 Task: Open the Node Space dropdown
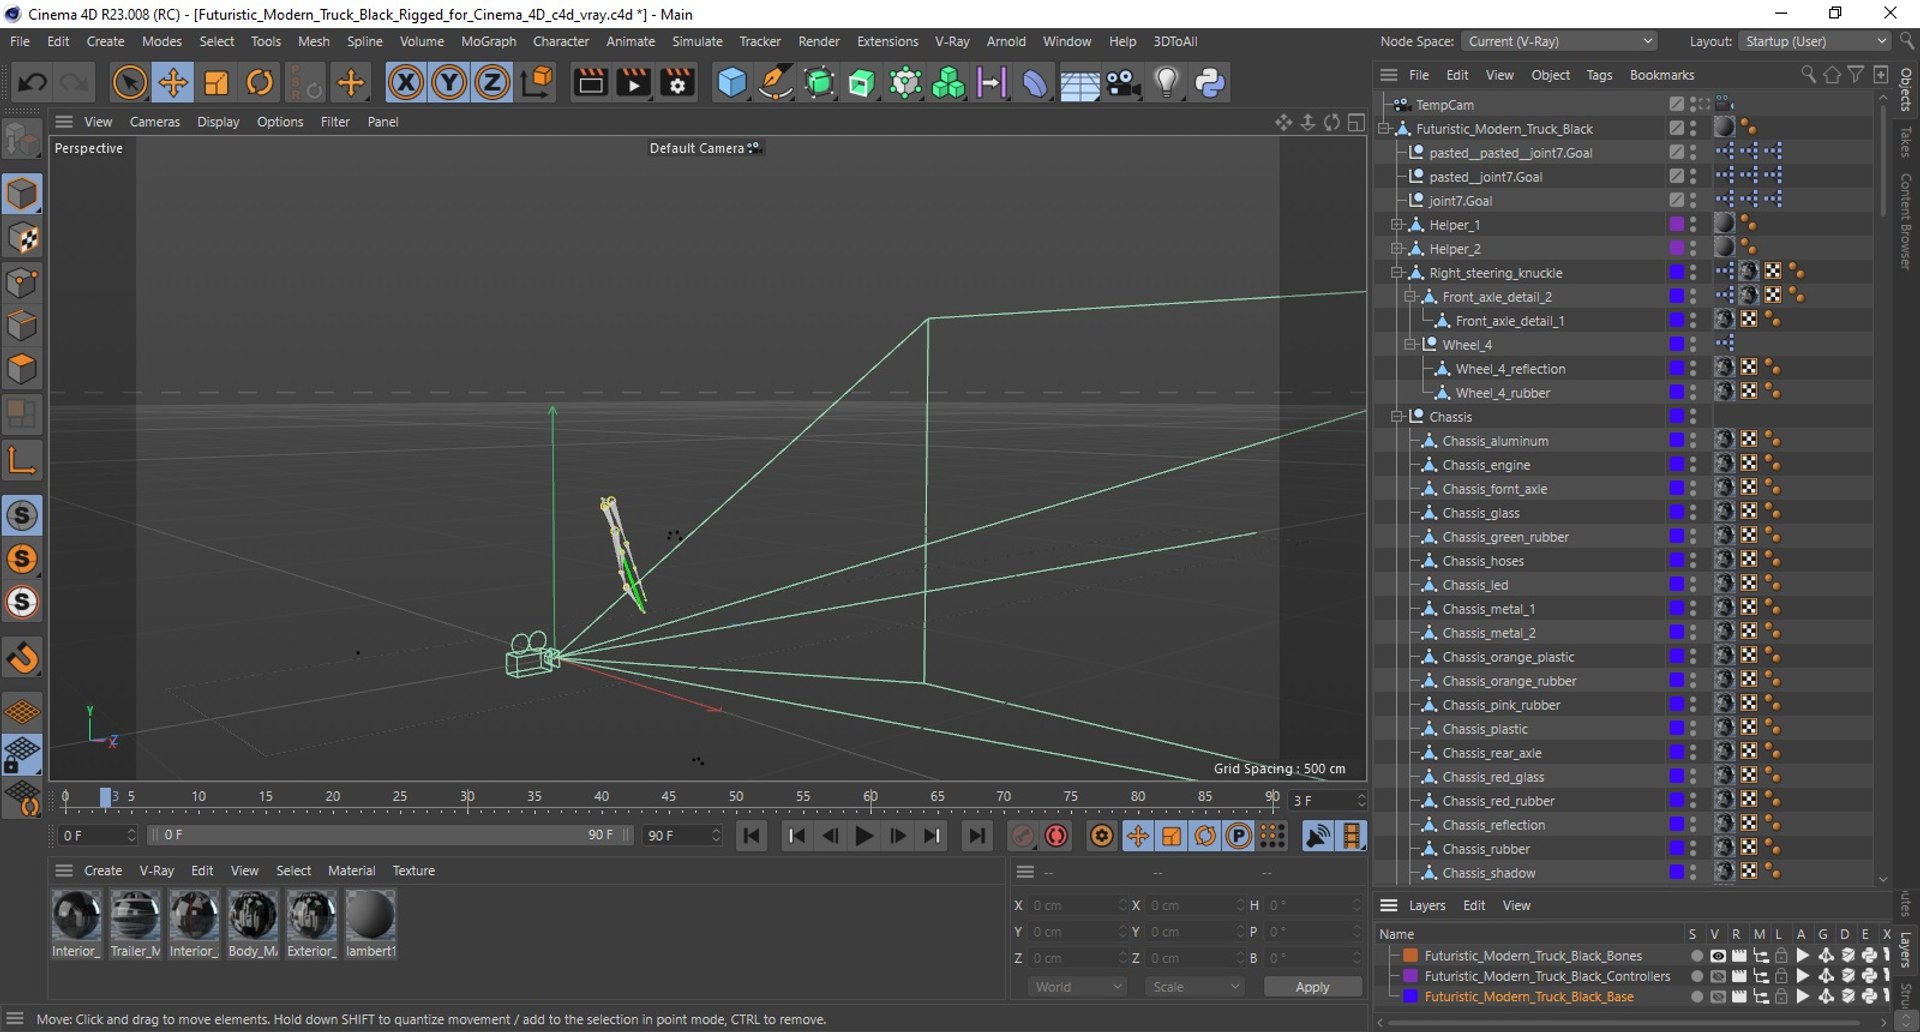point(1558,41)
